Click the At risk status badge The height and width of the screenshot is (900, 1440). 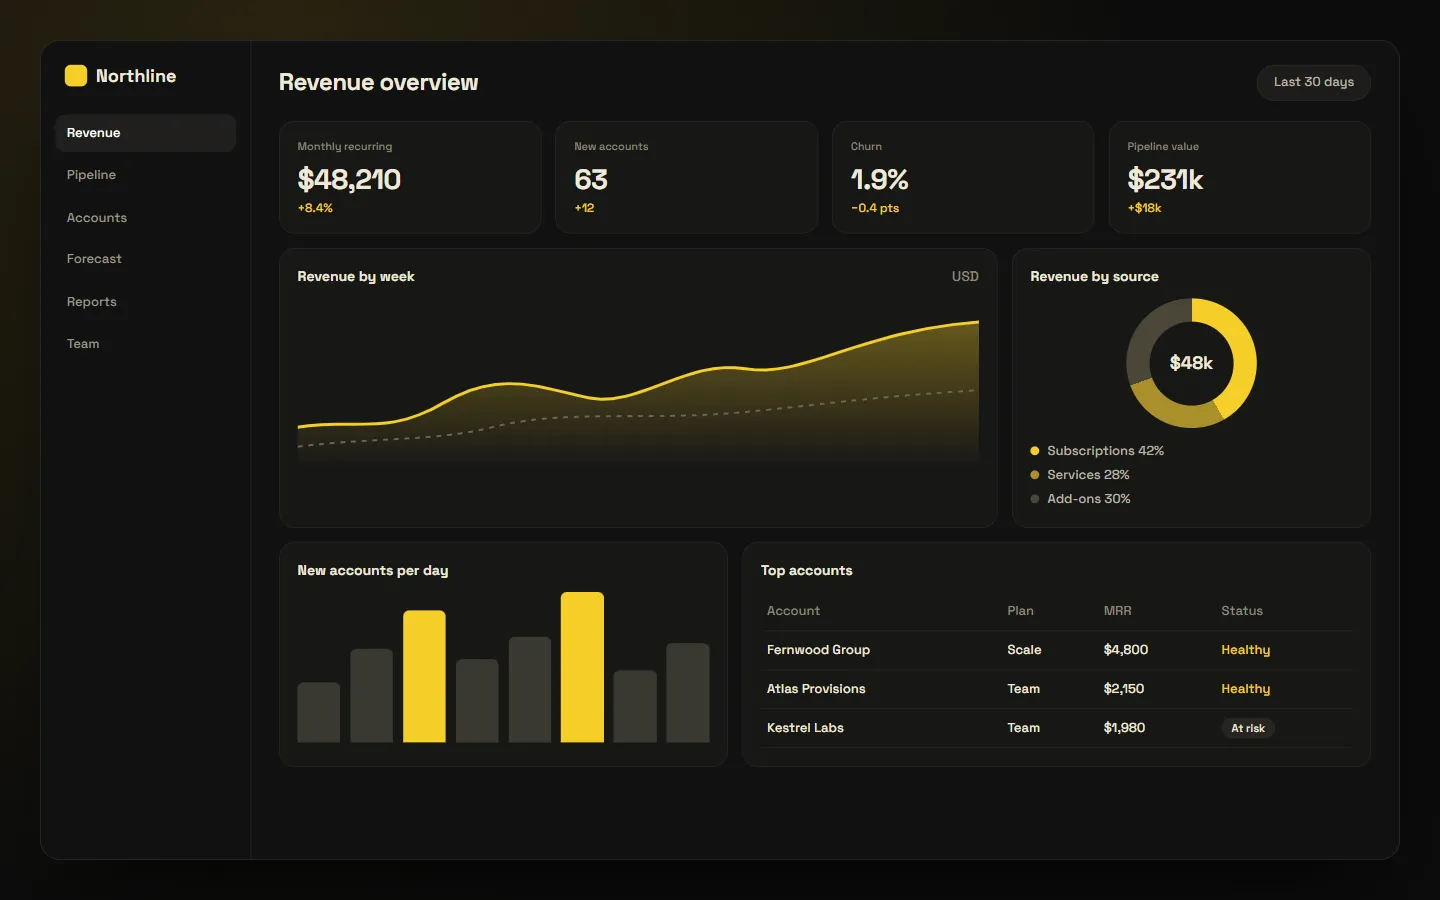click(1248, 728)
